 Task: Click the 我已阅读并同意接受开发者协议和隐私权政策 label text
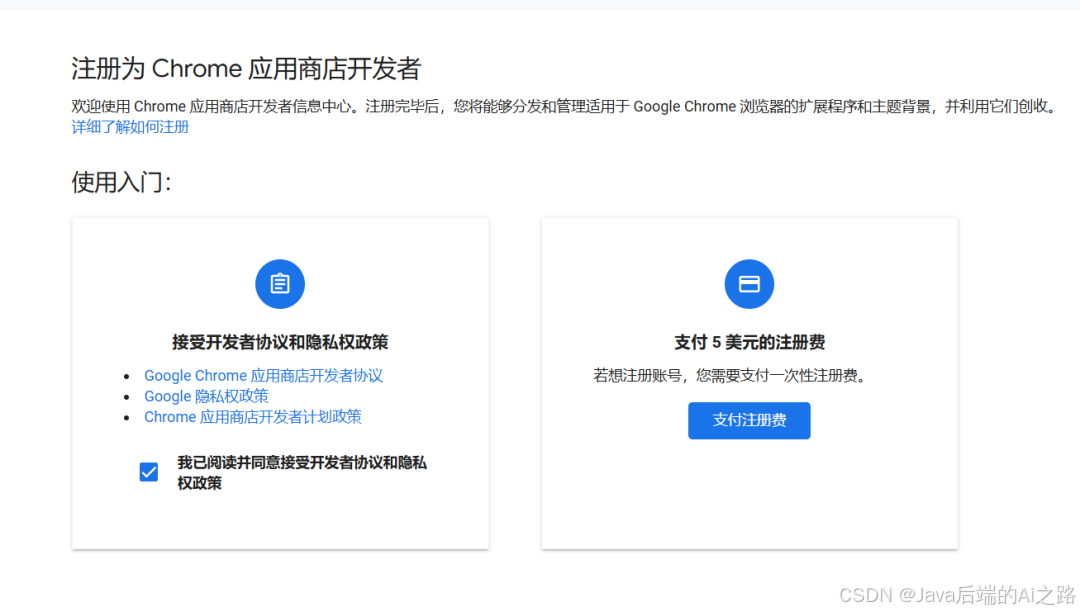coord(302,472)
